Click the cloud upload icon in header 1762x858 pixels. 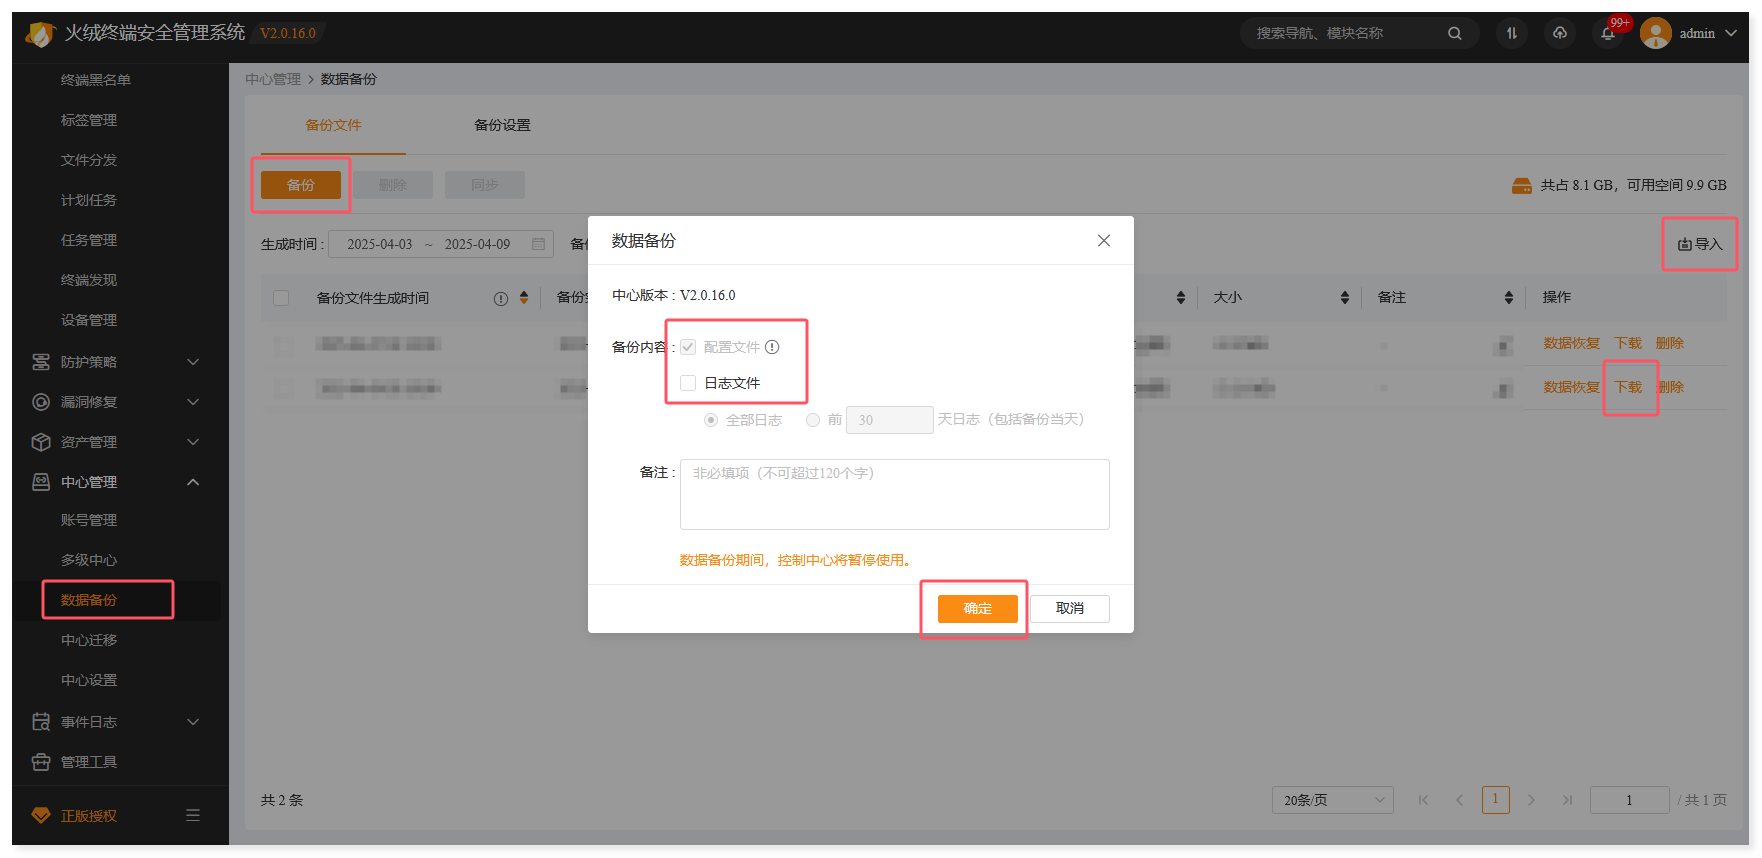click(x=1560, y=34)
